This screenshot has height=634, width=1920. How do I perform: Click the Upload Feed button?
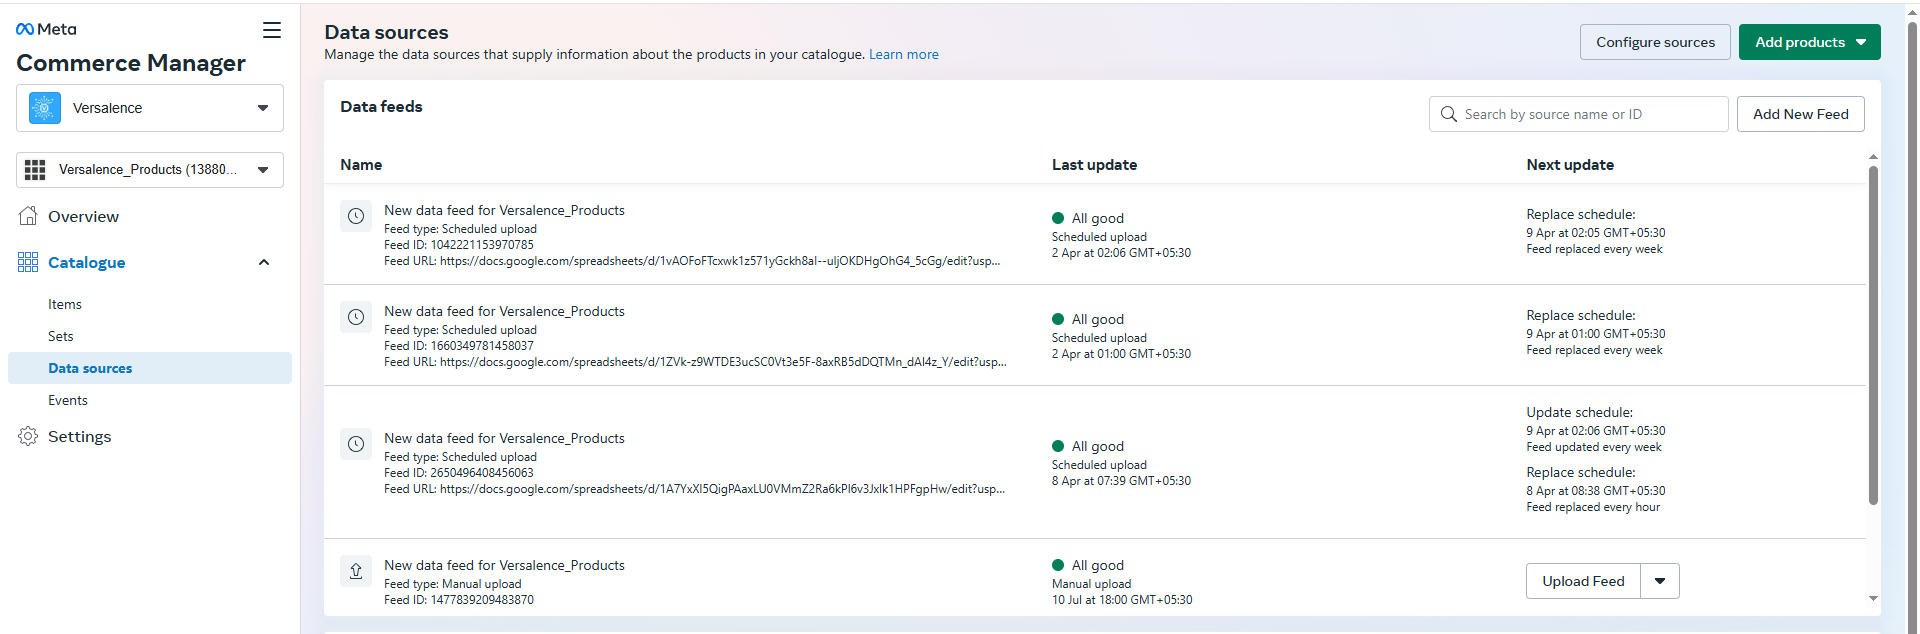[x=1583, y=581]
